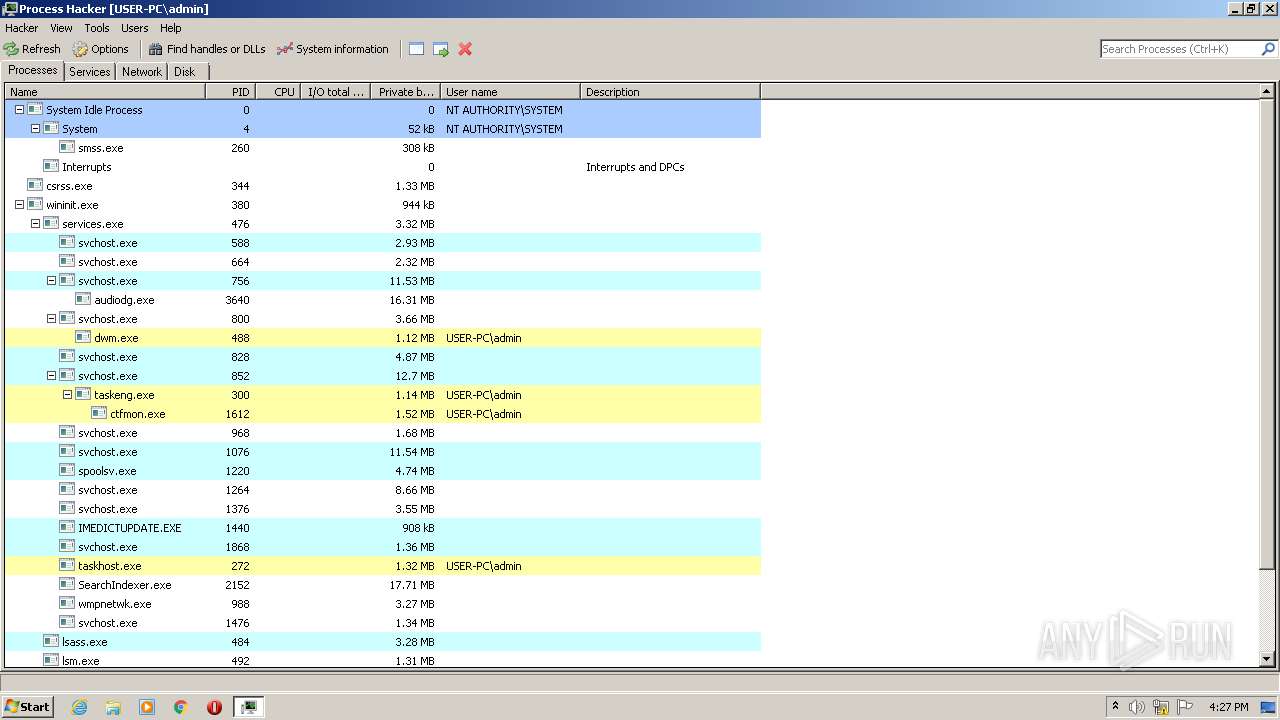The width and height of the screenshot is (1280, 720).
Task: Click the SearchIndexer.exe process icon
Action: [x=67, y=584]
